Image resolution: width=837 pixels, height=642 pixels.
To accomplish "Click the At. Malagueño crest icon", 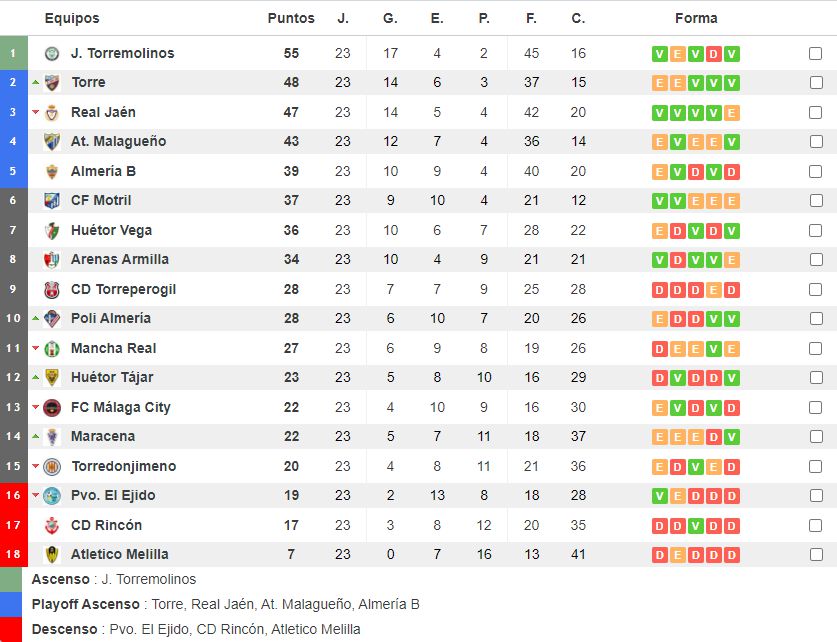I will pyautogui.click(x=52, y=141).
